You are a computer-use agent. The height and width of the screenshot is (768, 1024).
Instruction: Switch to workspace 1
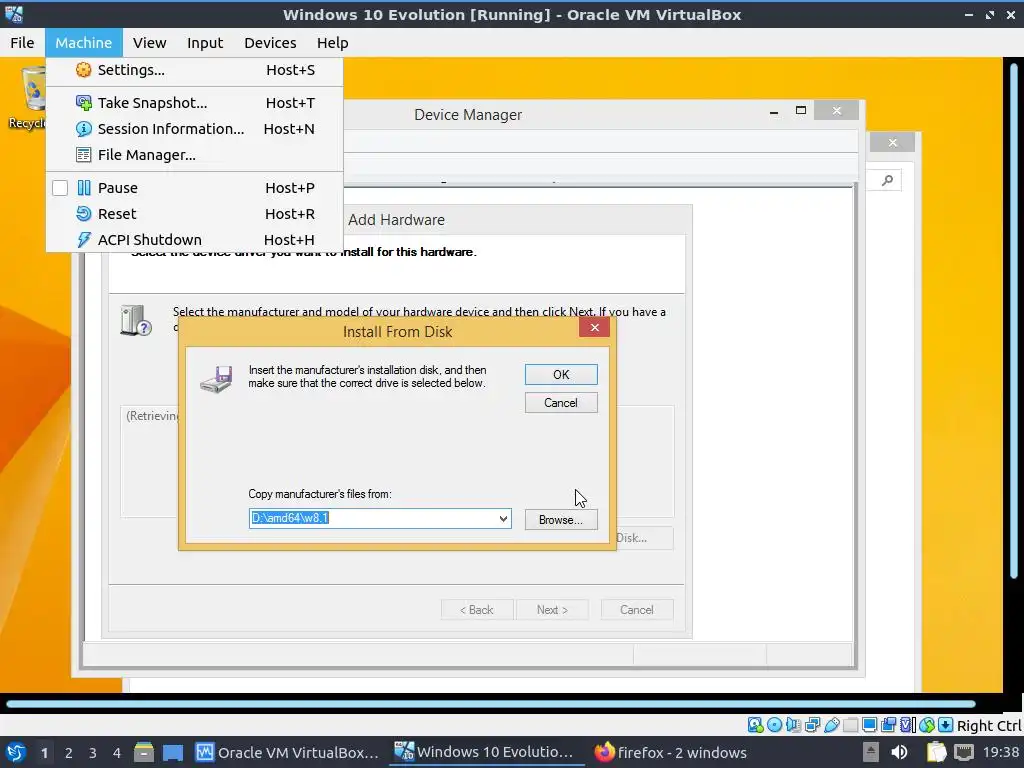(44, 753)
